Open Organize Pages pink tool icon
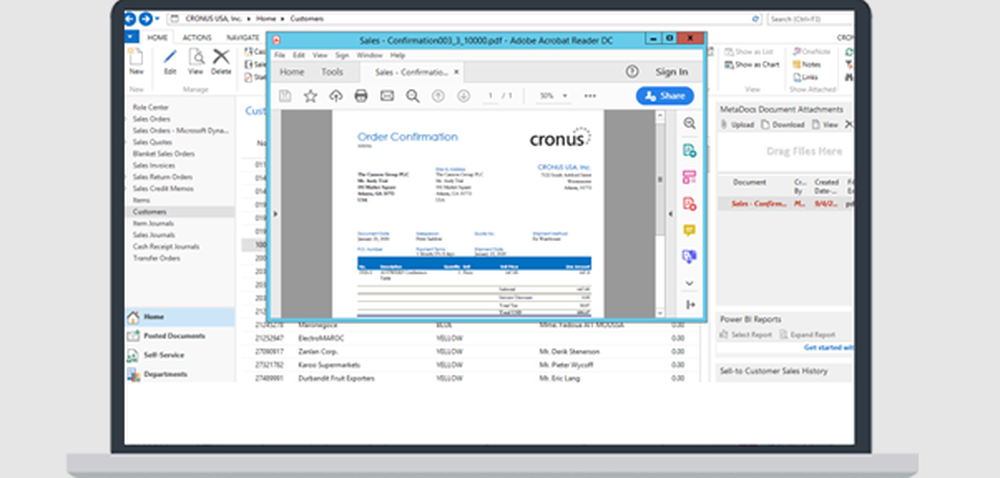This screenshot has height=478, width=1000. (x=689, y=177)
